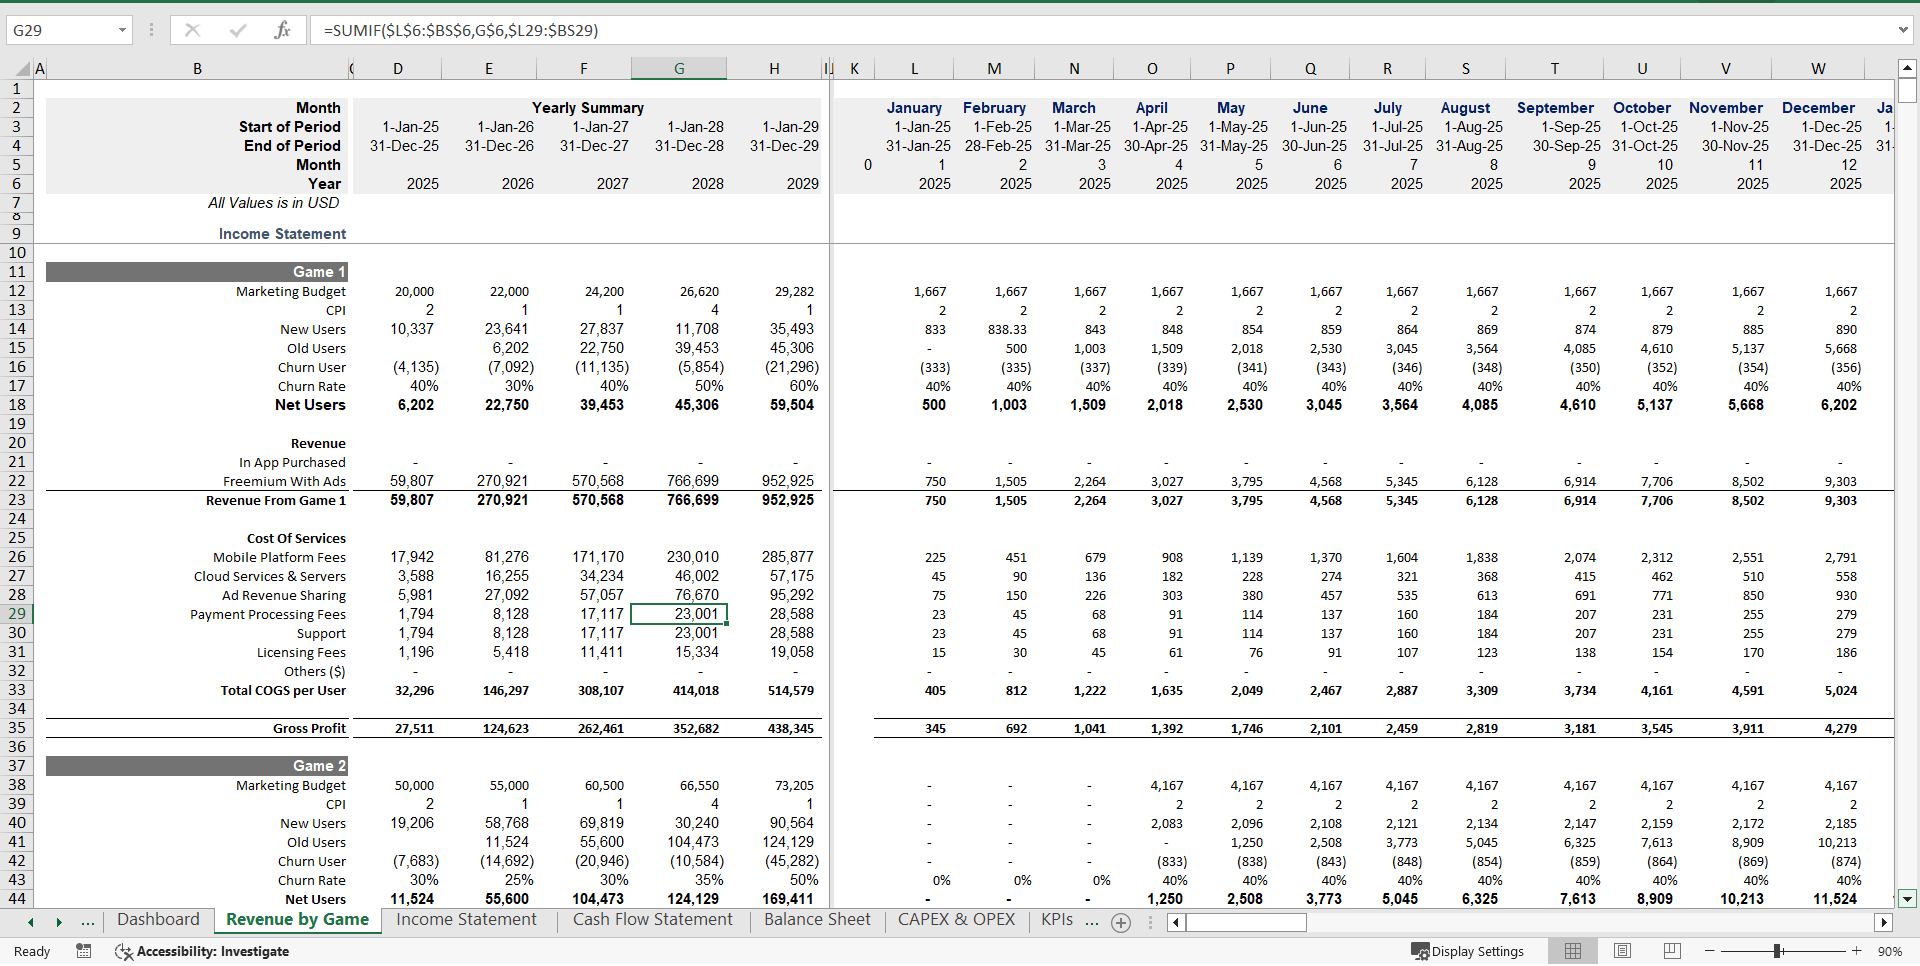The width and height of the screenshot is (1920, 966).
Task: Select the Revenue by Game tab
Action: [x=298, y=920]
